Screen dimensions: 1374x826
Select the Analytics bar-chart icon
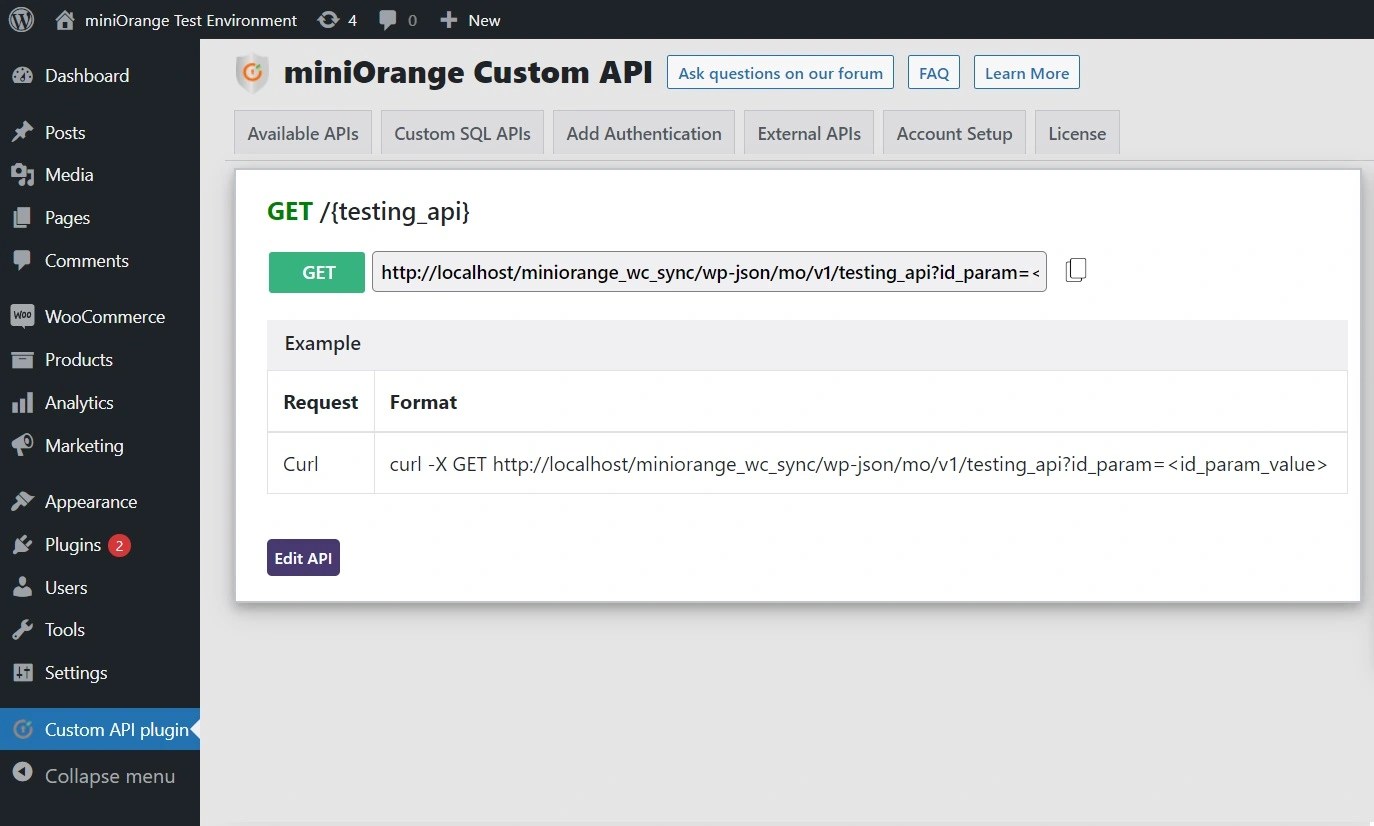click(24, 402)
